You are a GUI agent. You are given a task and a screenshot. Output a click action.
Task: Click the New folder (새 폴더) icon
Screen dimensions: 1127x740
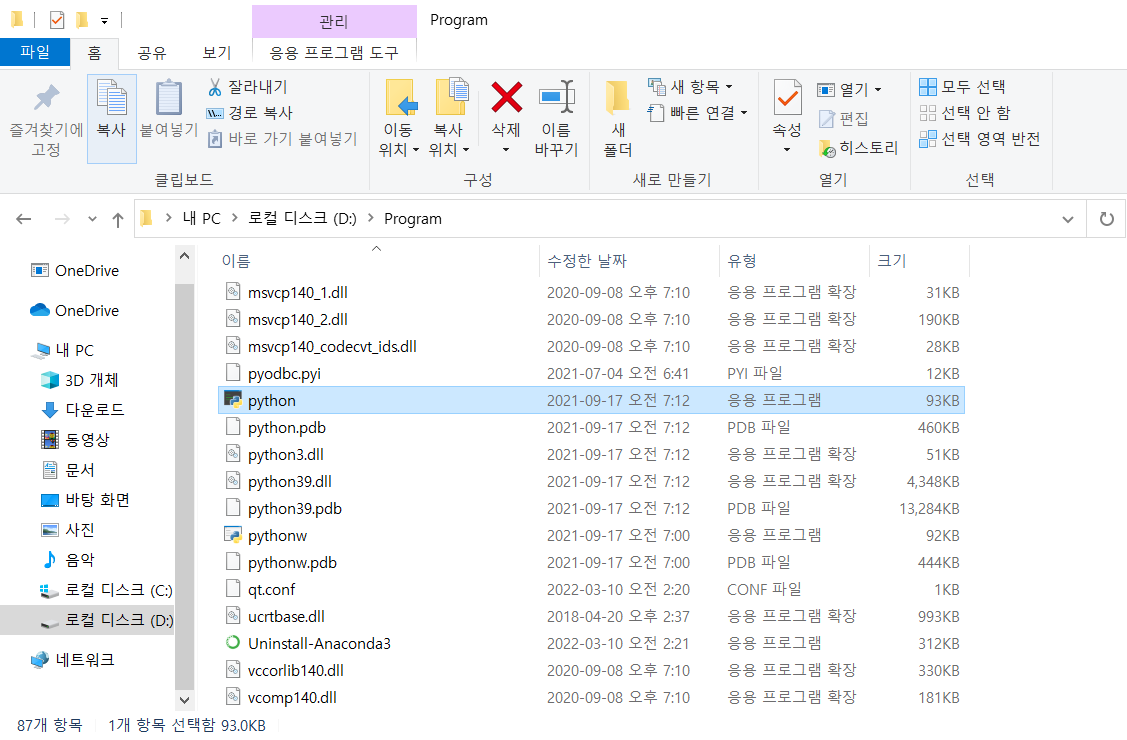[x=617, y=98]
